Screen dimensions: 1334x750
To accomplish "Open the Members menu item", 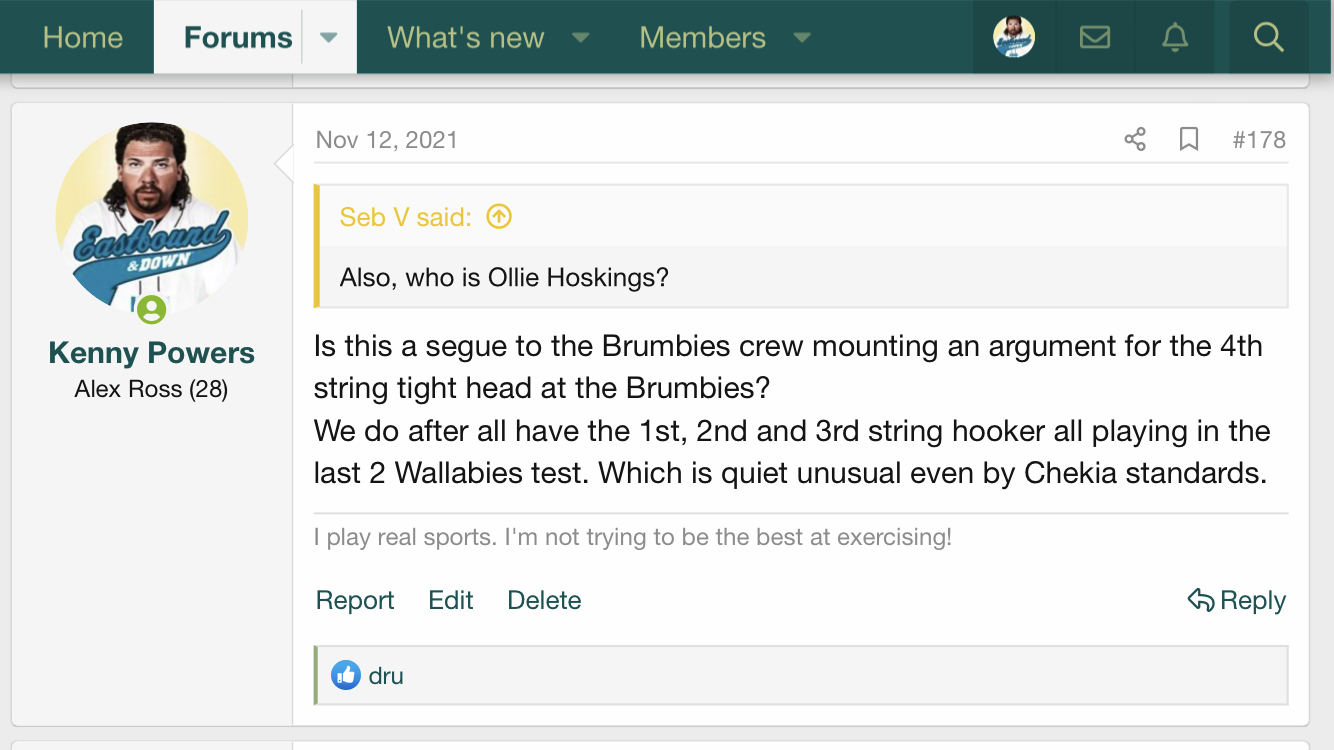I will point(702,38).
